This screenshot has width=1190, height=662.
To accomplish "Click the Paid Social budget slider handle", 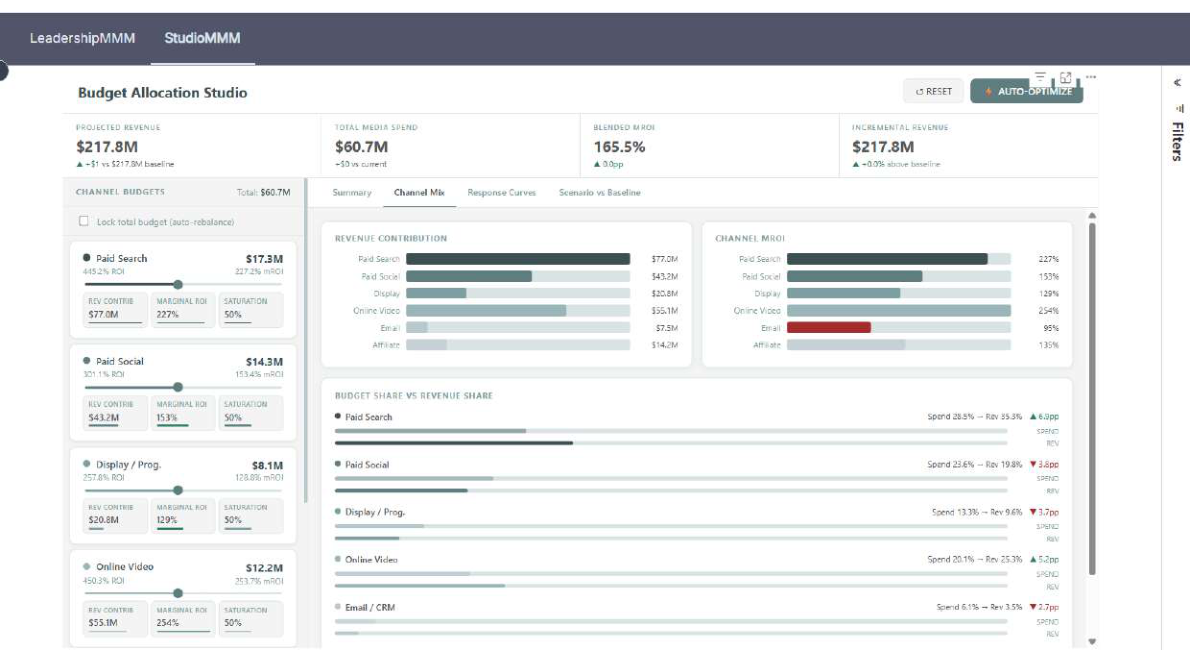I will [x=178, y=387].
